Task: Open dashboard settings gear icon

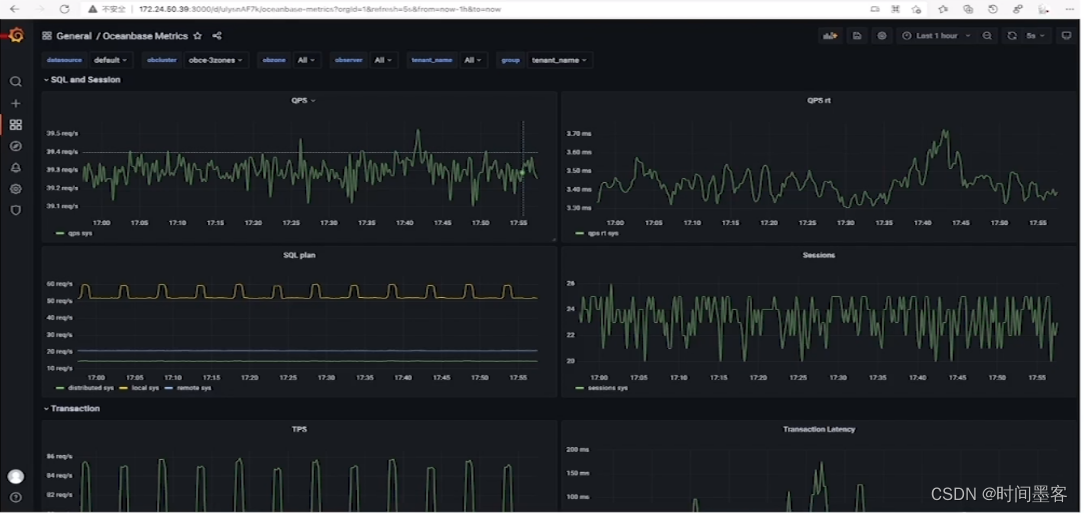Action: (881, 36)
